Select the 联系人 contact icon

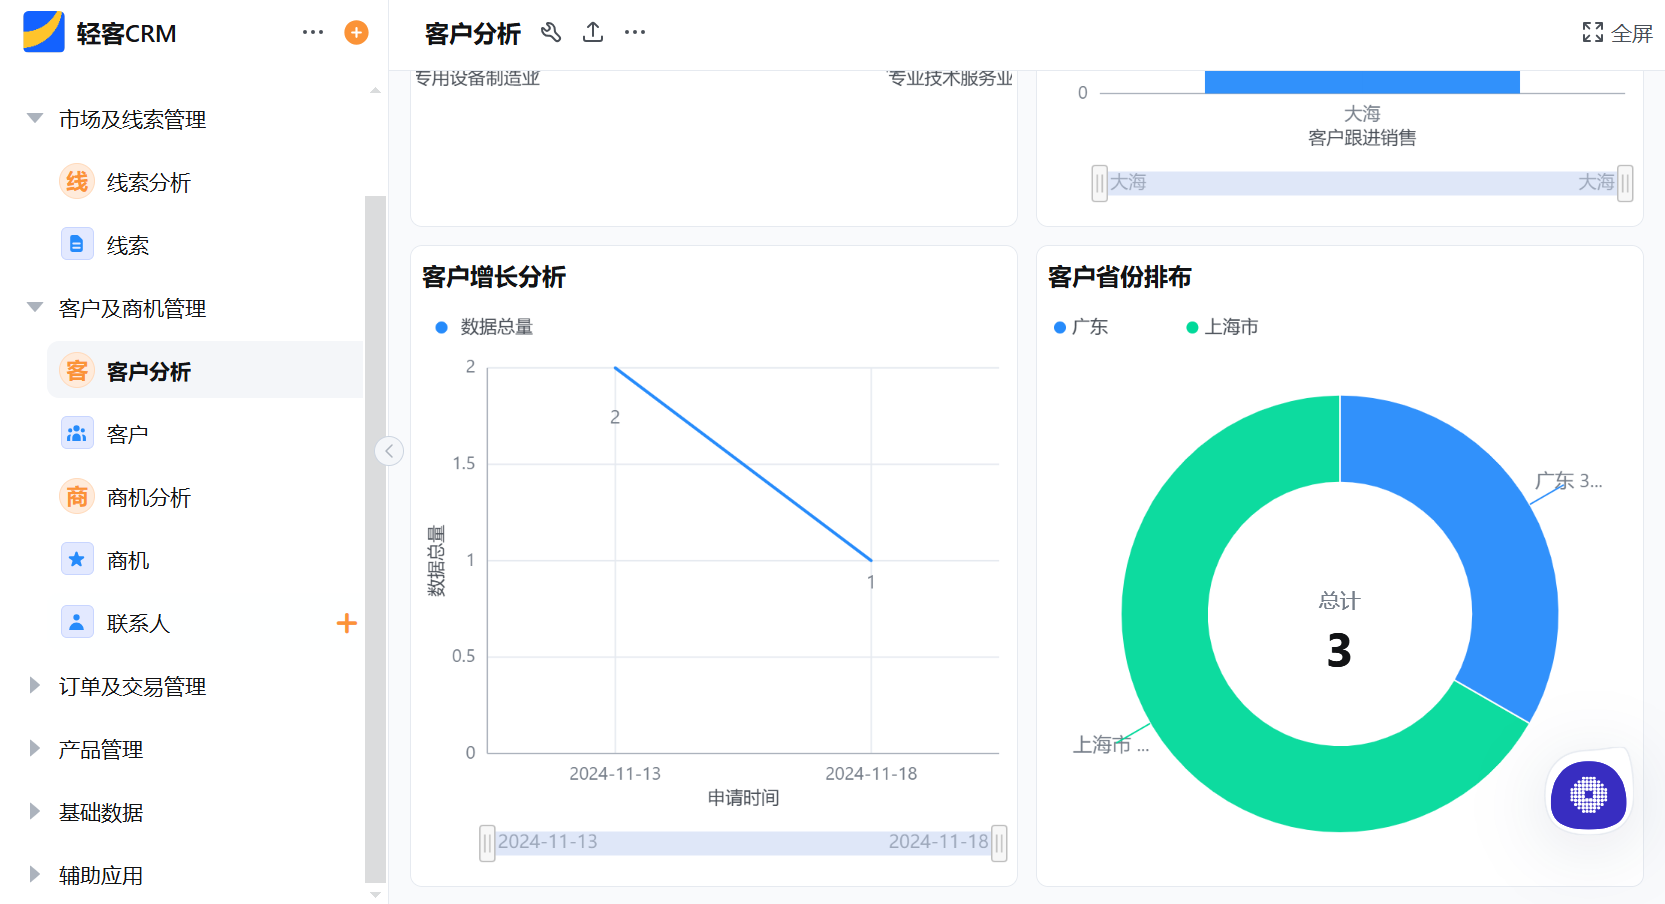pos(76,622)
